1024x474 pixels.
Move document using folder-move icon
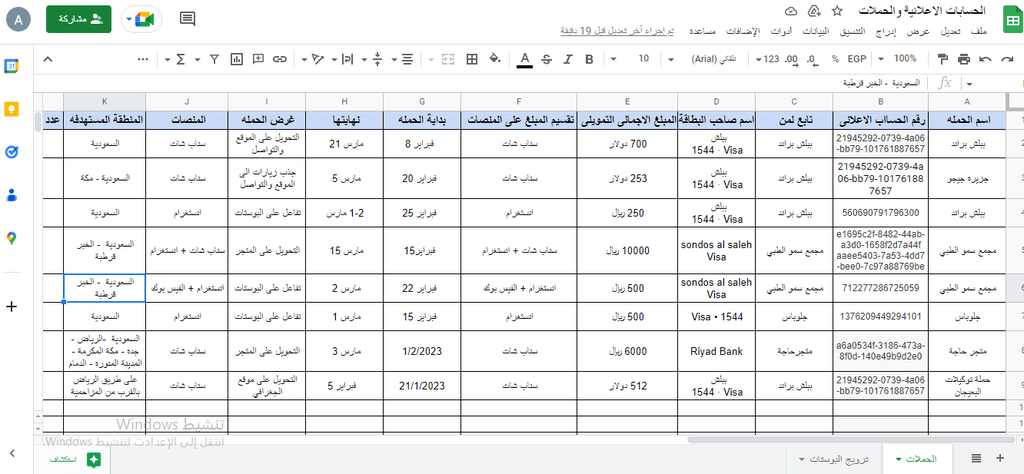point(814,11)
